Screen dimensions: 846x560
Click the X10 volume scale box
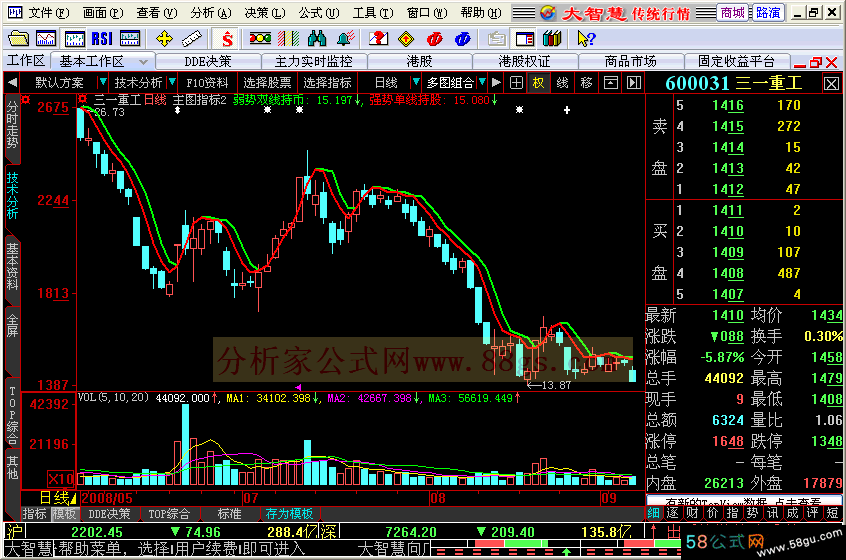60,479
